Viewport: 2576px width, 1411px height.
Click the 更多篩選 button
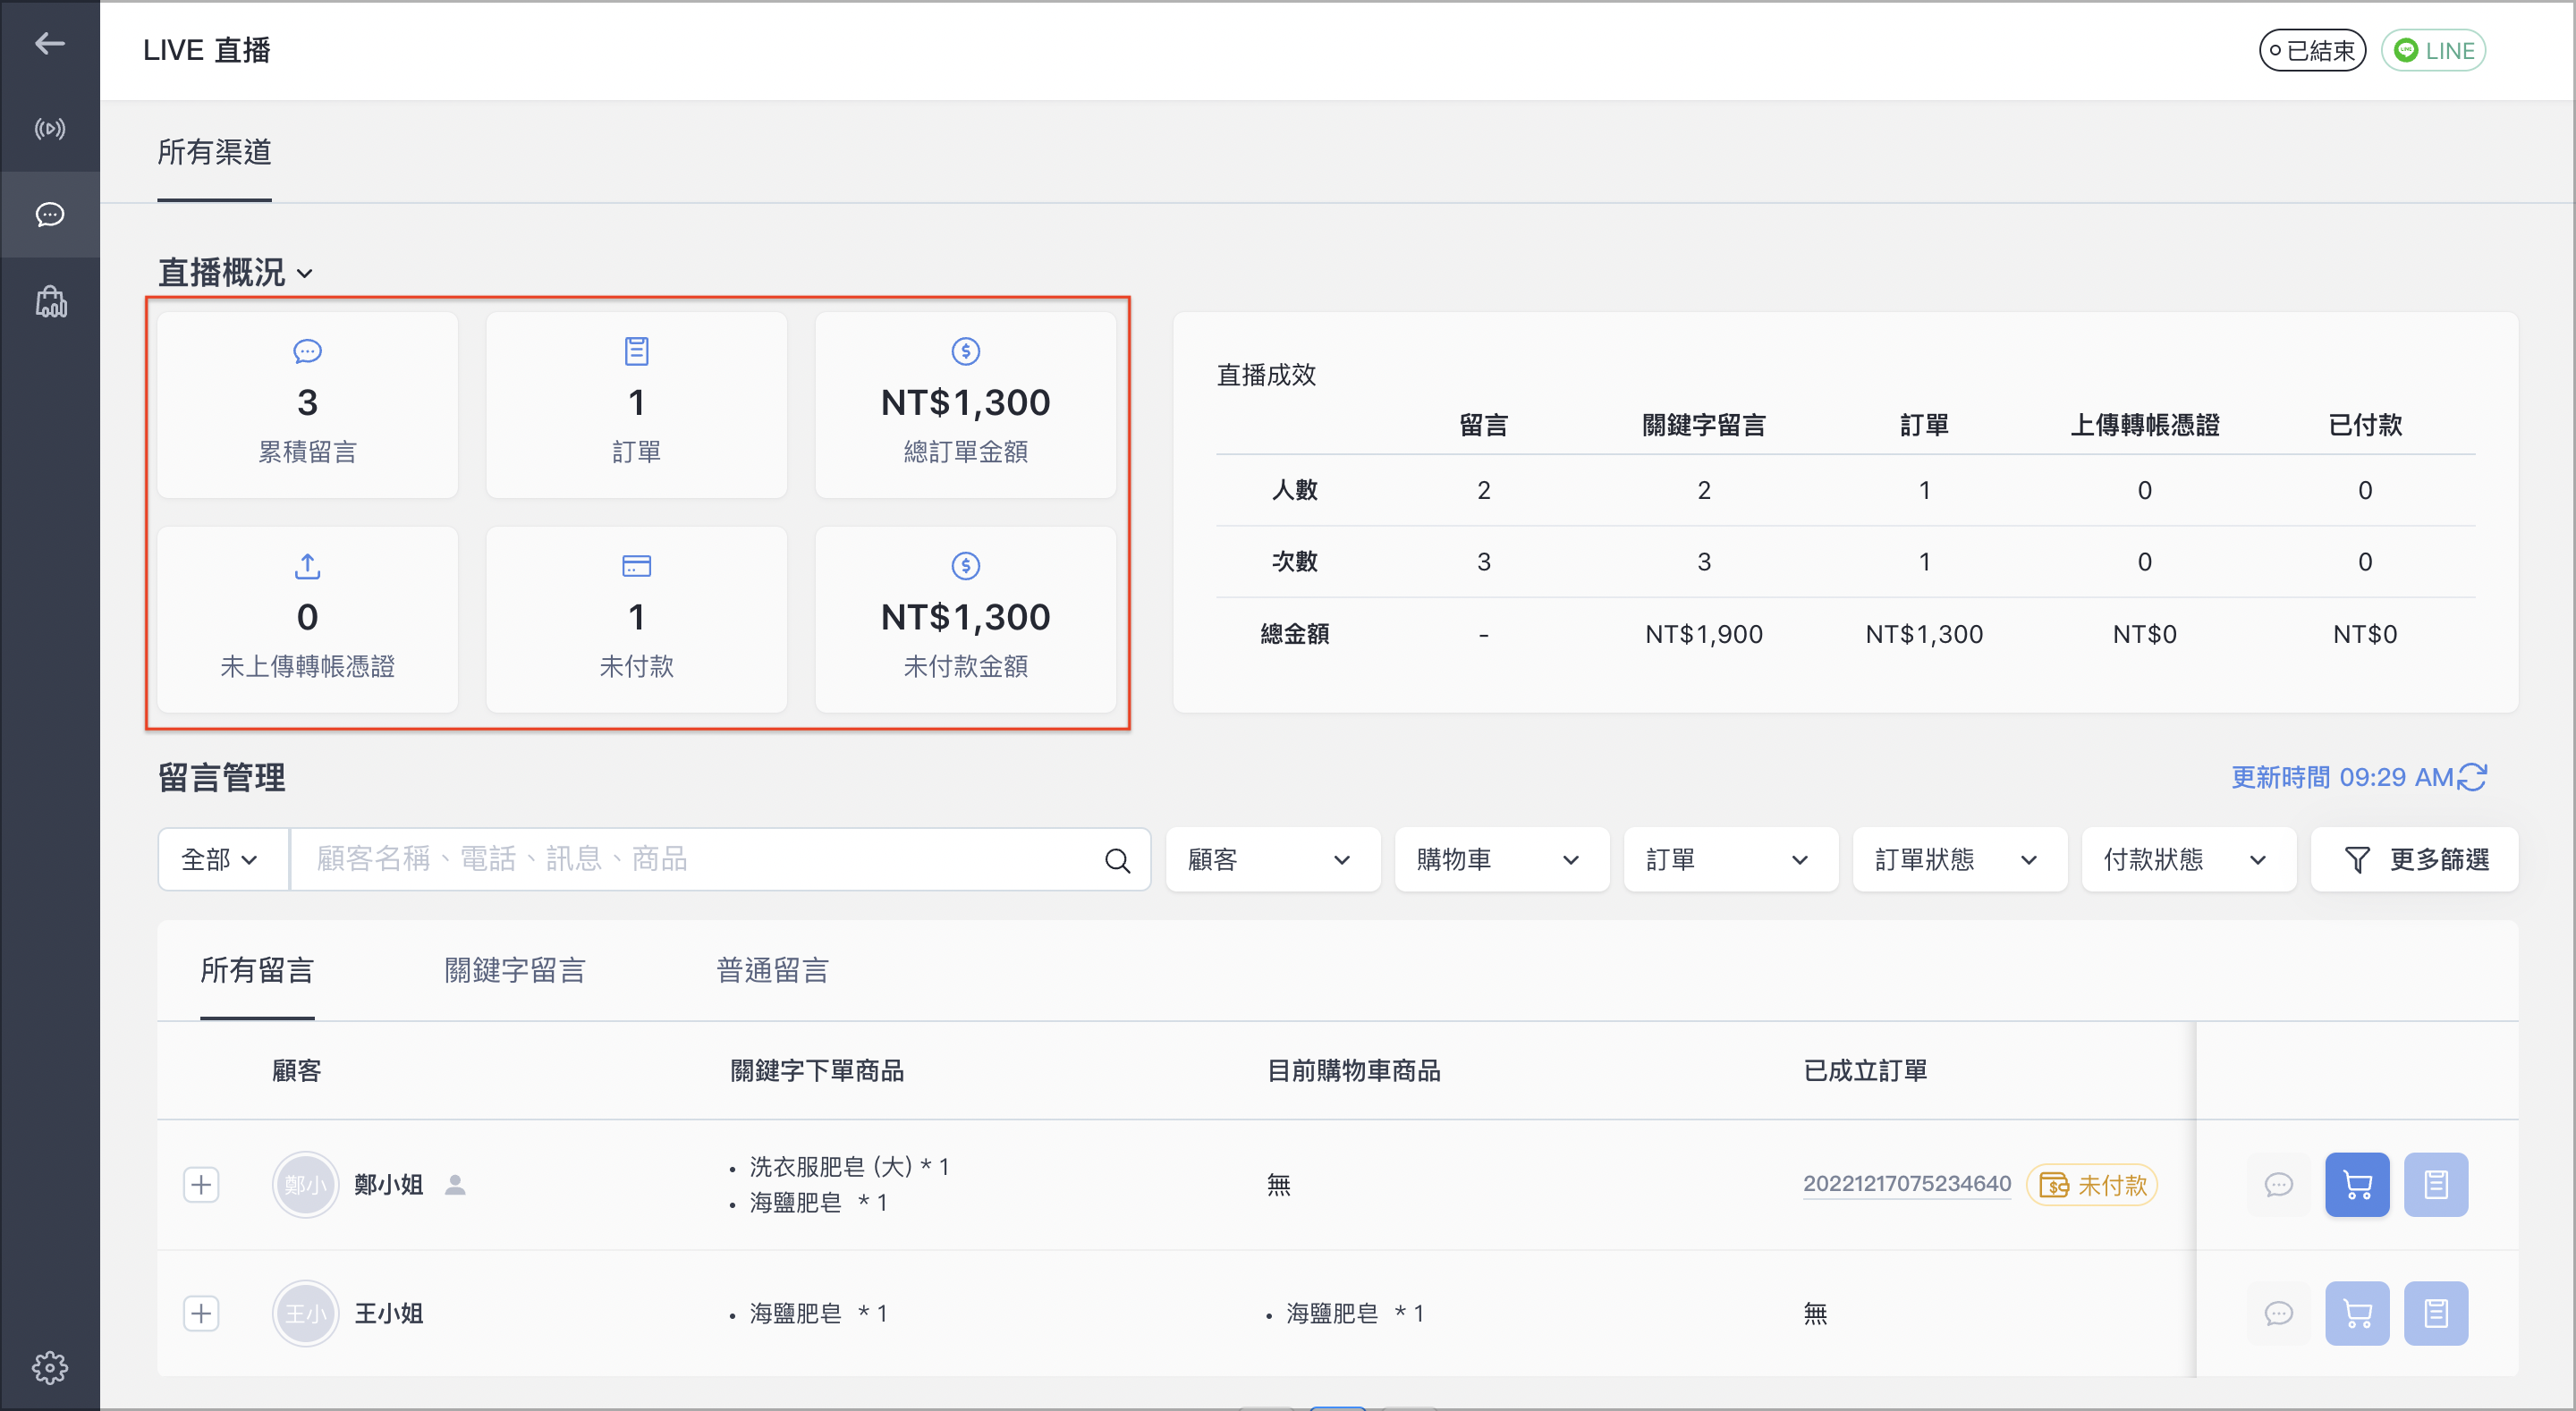tap(2414, 859)
